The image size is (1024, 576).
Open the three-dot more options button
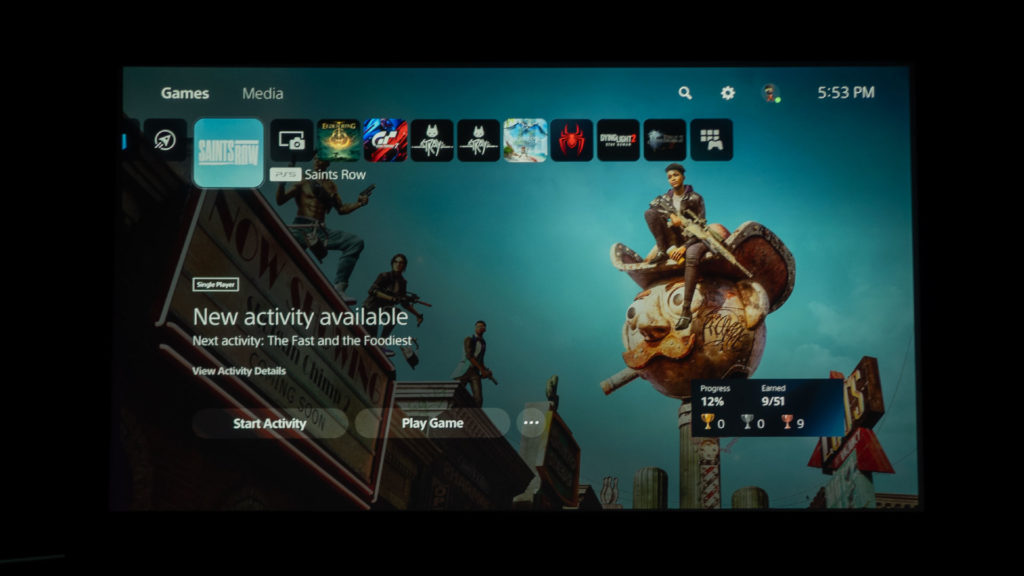click(531, 423)
